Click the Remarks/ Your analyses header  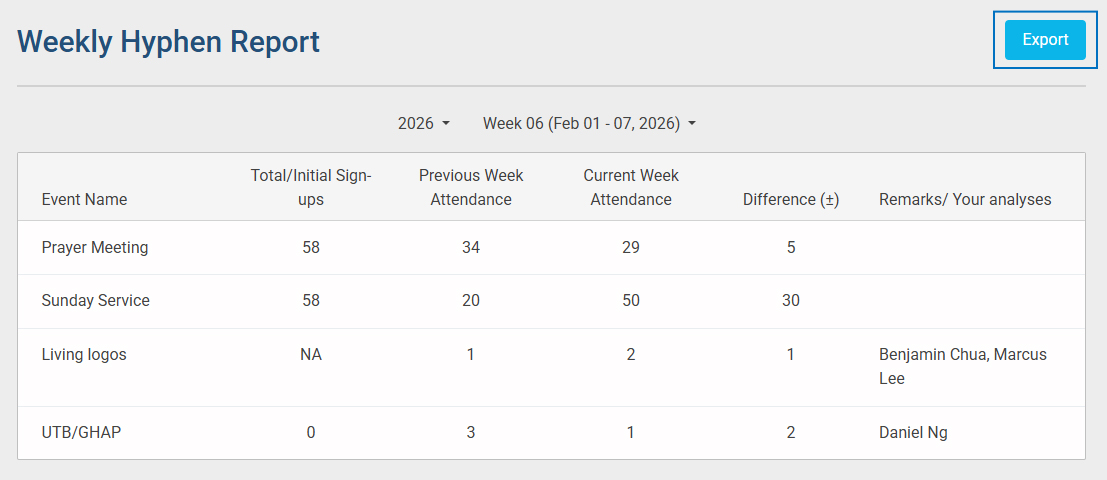(x=965, y=199)
